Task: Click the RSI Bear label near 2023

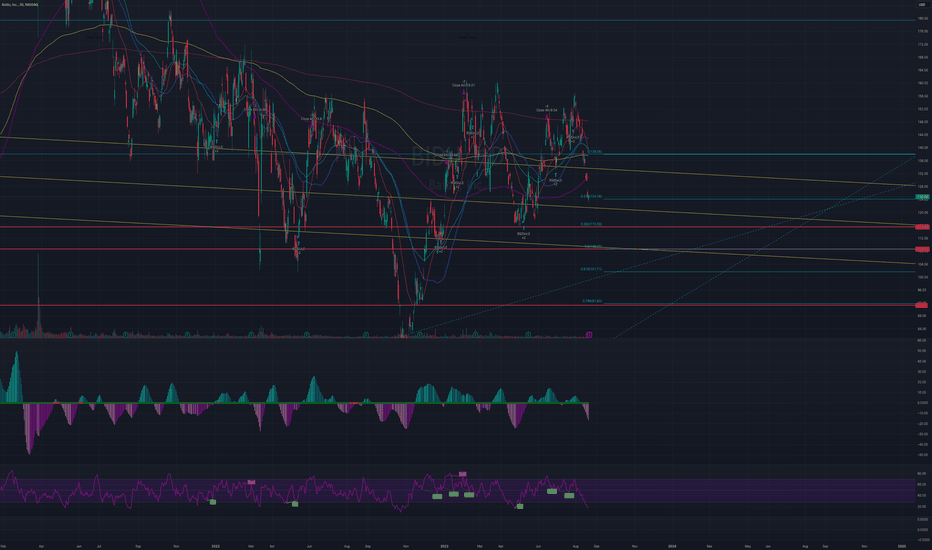Action: click(462, 474)
